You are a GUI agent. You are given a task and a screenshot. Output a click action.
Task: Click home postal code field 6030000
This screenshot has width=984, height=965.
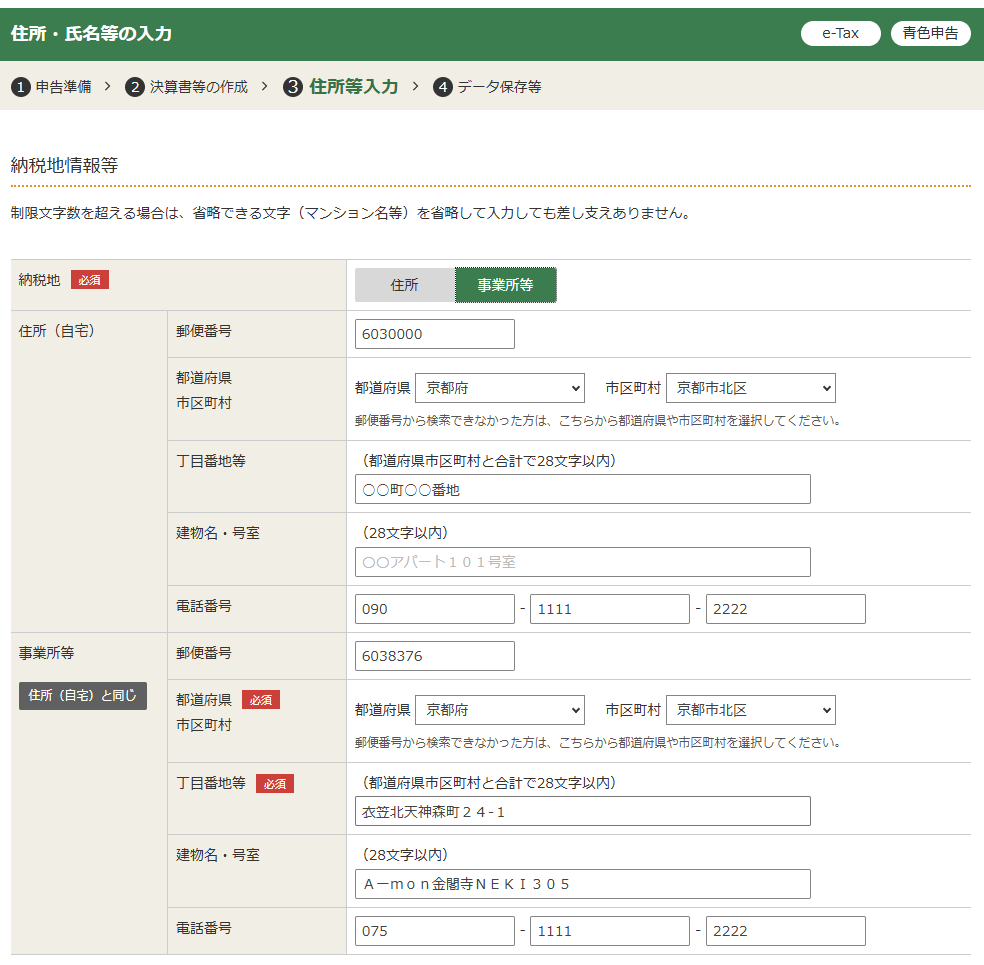tap(434, 334)
